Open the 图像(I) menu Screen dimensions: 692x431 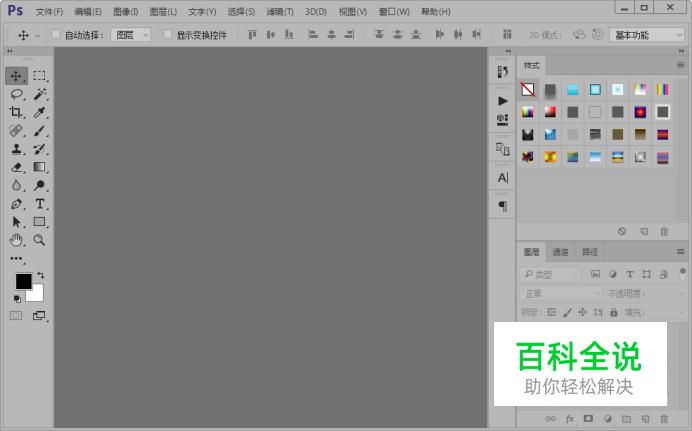pos(126,12)
